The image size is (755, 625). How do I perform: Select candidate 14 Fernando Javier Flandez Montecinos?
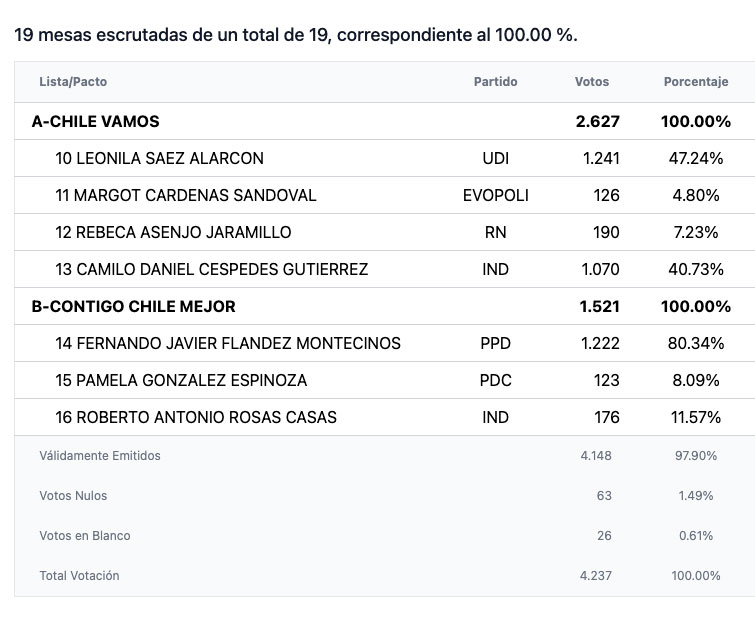tap(385, 343)
